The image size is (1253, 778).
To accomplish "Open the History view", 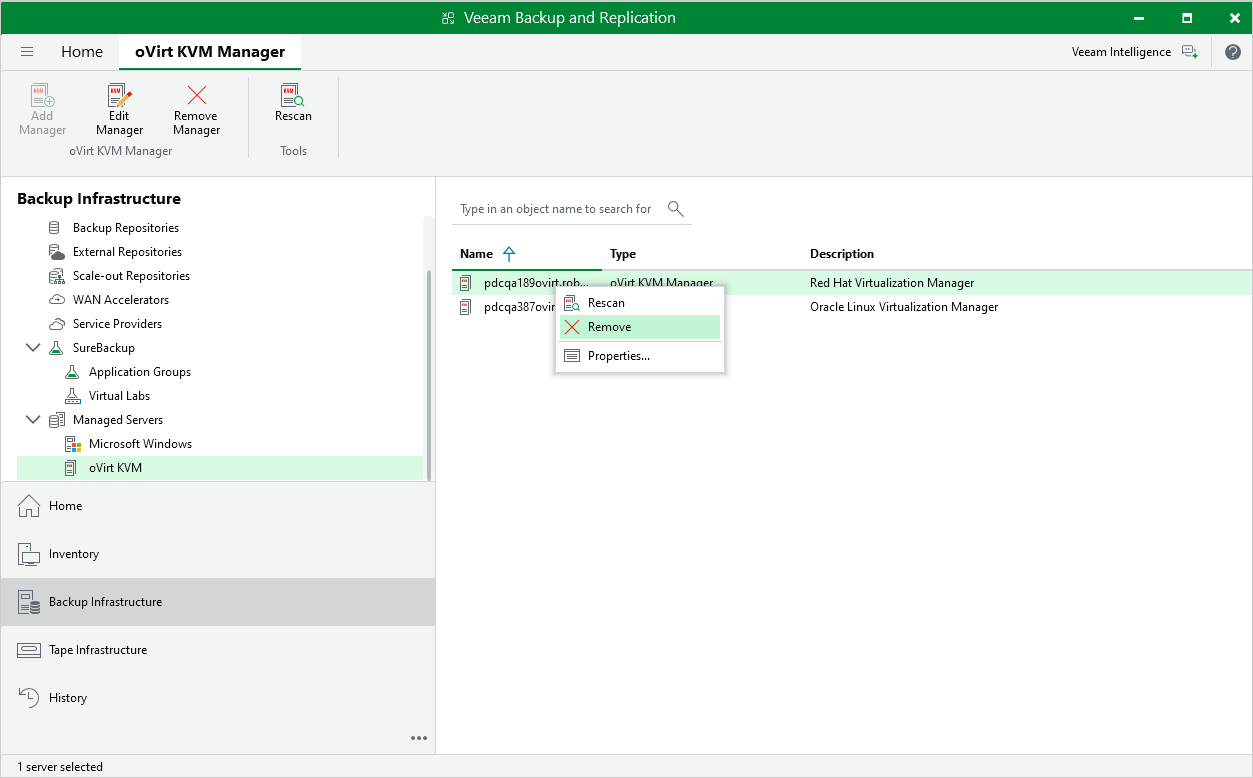I will tap(66, 697).
